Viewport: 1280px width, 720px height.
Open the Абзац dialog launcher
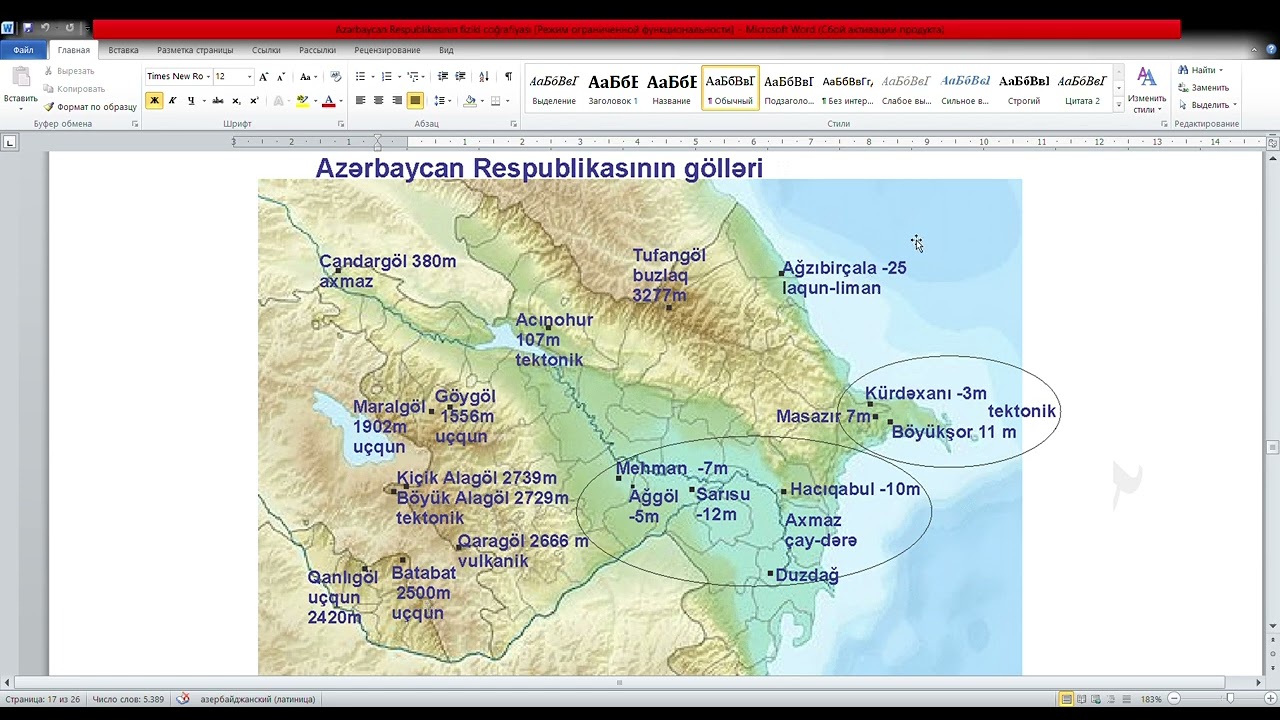point(514,124)
